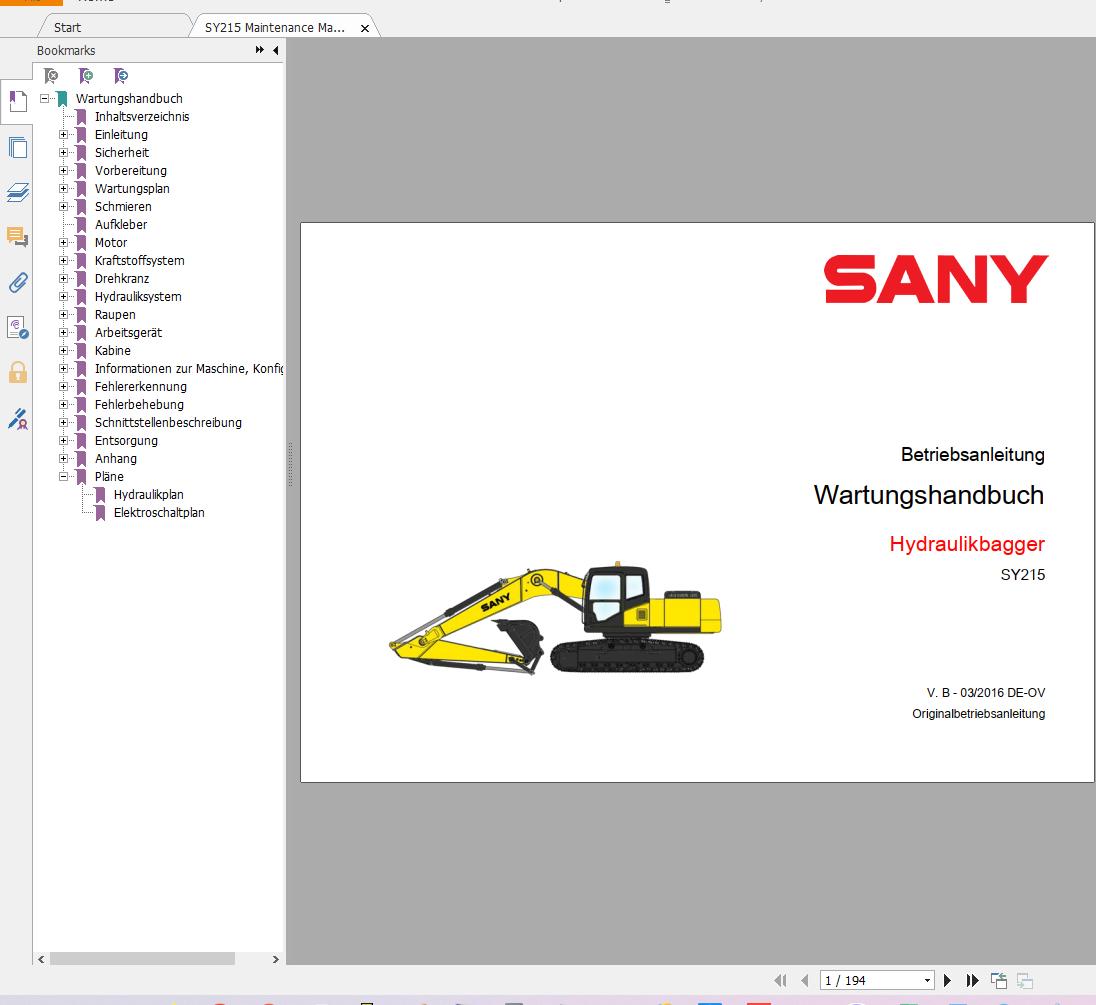Collapse the Pläne bookmark node

[x=64, y=477]
